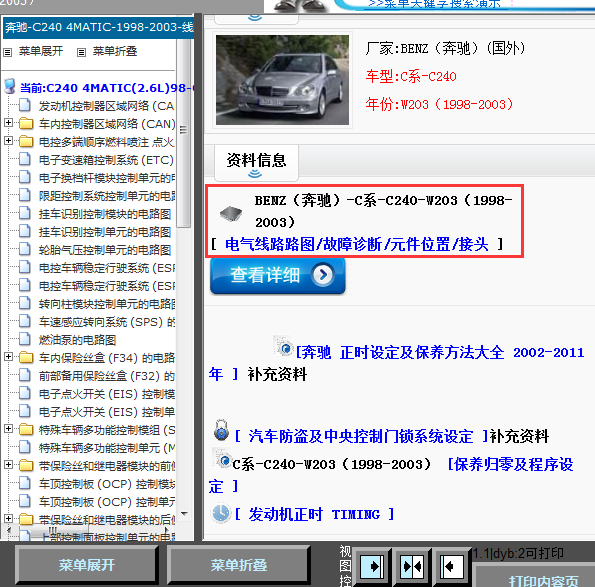Click the bottom 菜单折叠 button
The width and height of the screenshot is (595, 587).
pos(239,565)
